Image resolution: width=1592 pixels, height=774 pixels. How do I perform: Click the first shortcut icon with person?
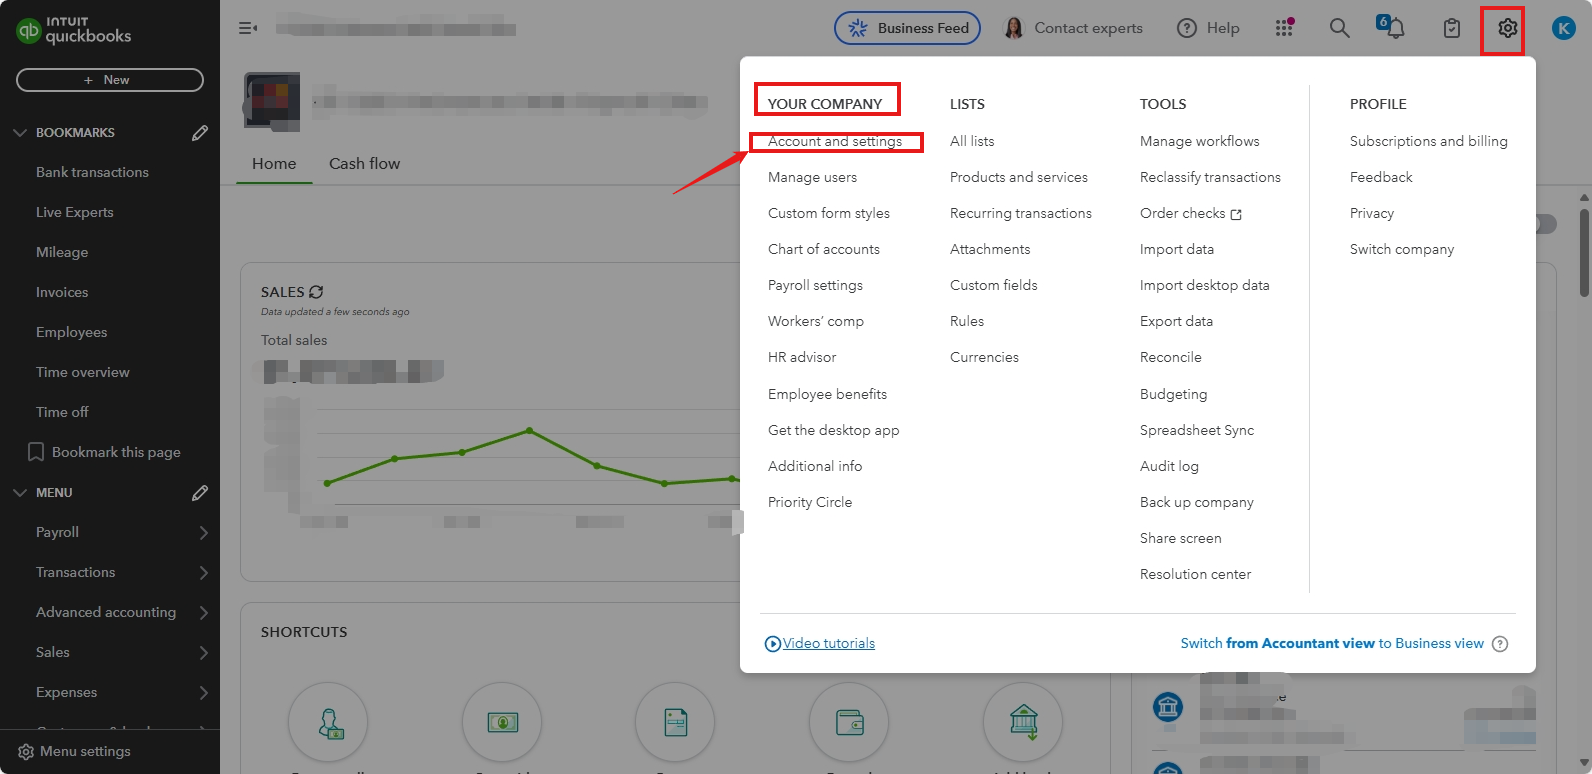328,722
